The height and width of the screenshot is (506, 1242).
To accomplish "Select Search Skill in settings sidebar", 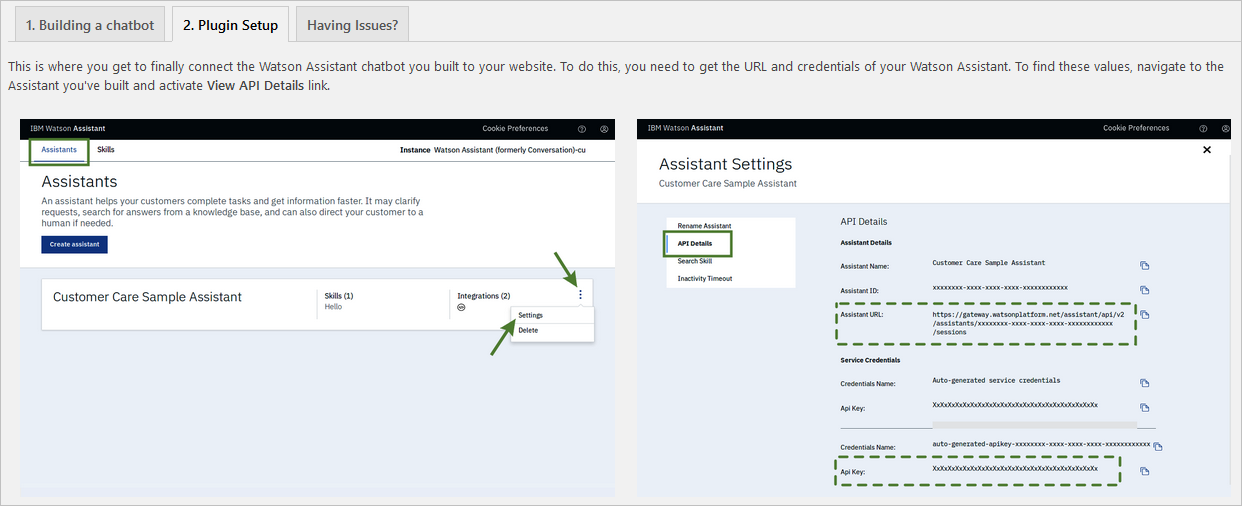I will coord(695,261).
